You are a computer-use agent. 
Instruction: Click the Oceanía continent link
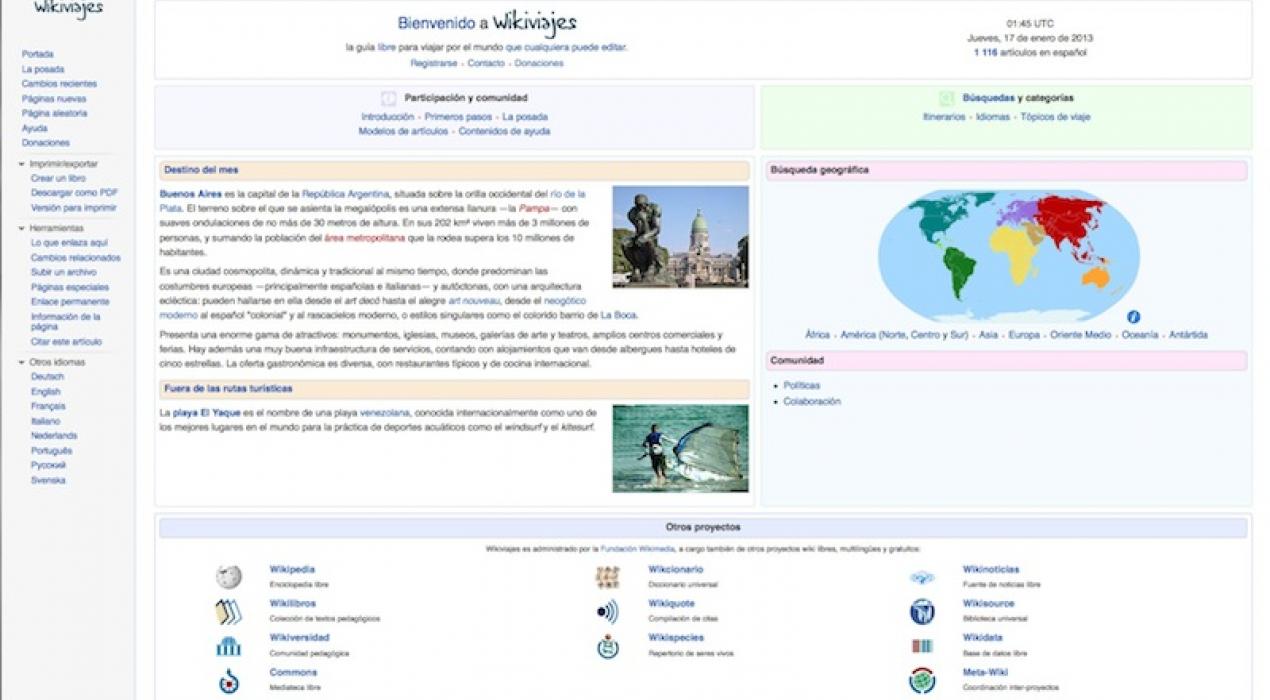pos(1140,335)
